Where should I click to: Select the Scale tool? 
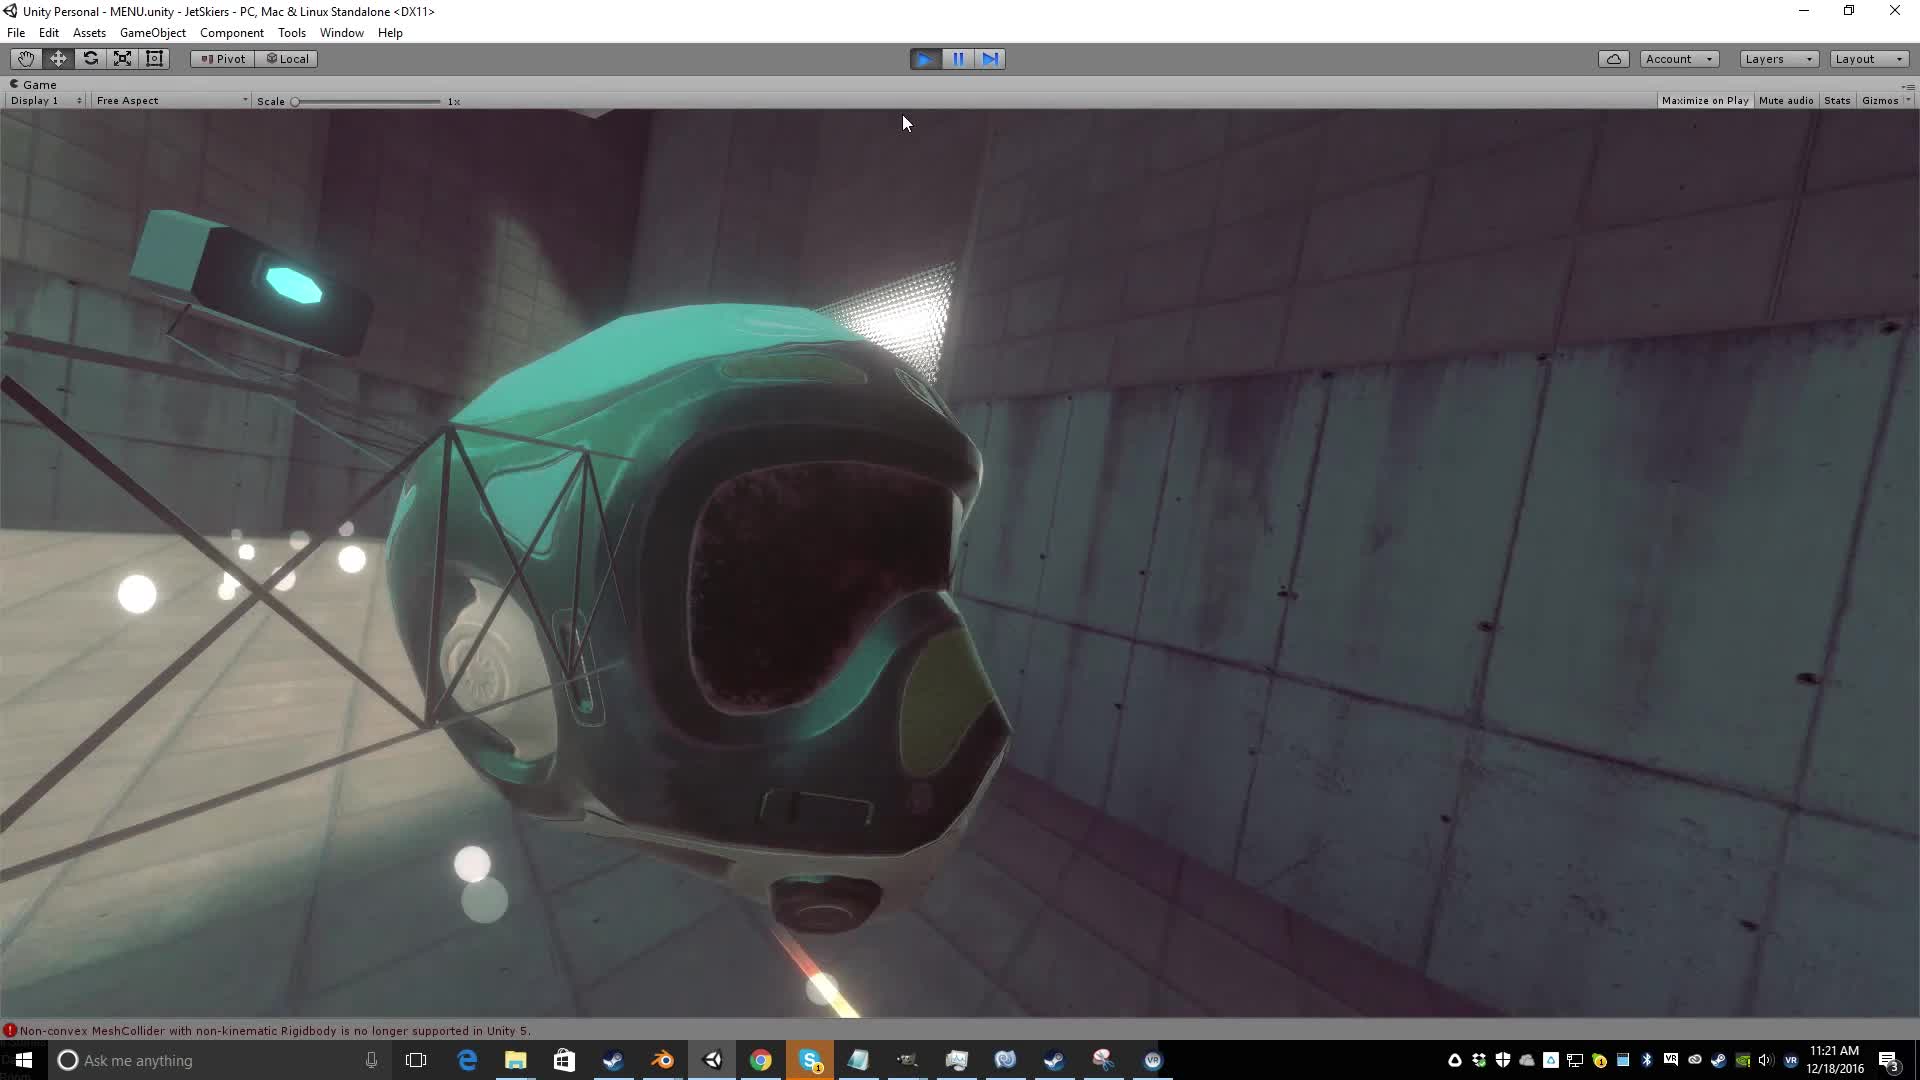(122, 58)
